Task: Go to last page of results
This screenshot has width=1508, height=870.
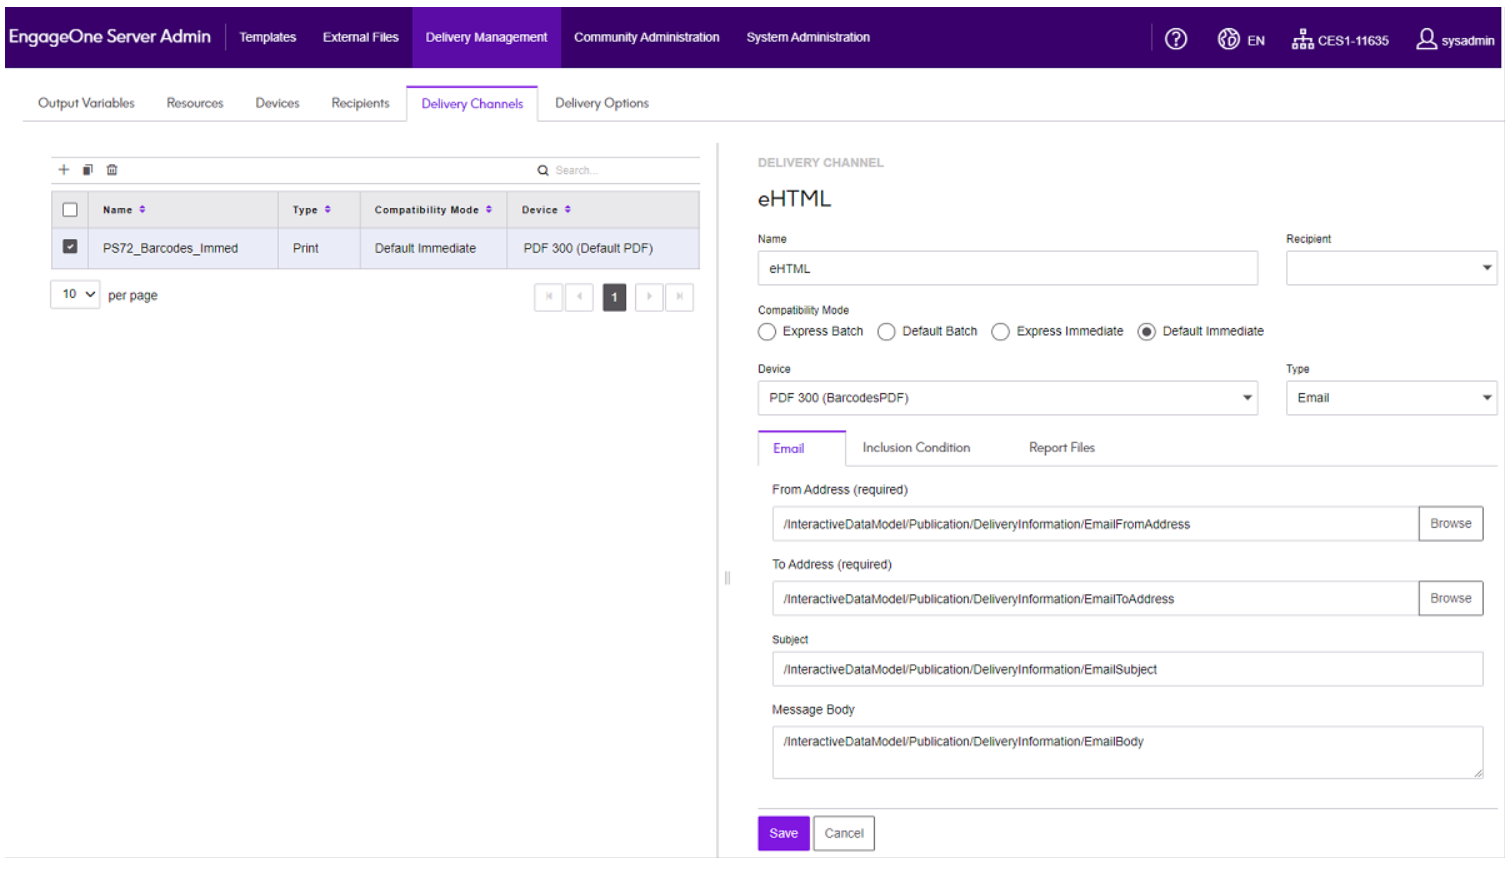Action: click(x=680, y=297)
